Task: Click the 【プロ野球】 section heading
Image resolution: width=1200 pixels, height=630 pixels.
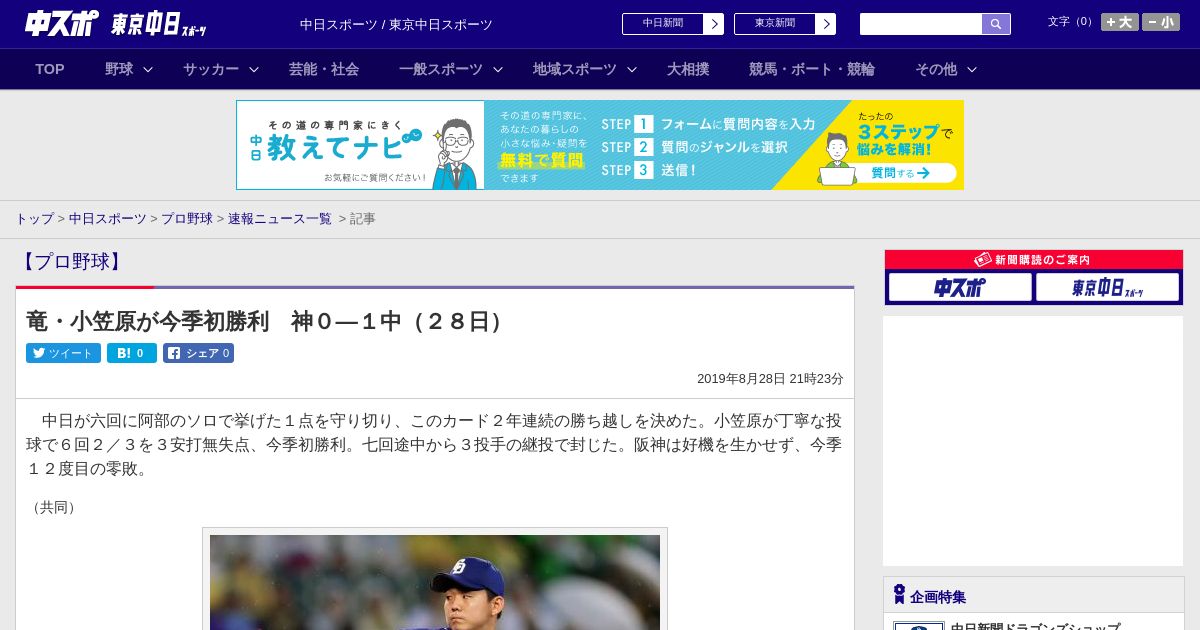Action: [x=71, y=262]
